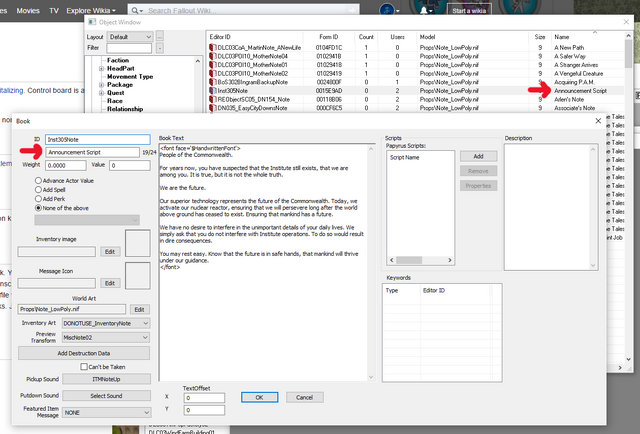
Task: Click the book icon beside DLC03CoA_MartinNote_ANewLife
Action: pyautogui.click(x=212, y=47)
